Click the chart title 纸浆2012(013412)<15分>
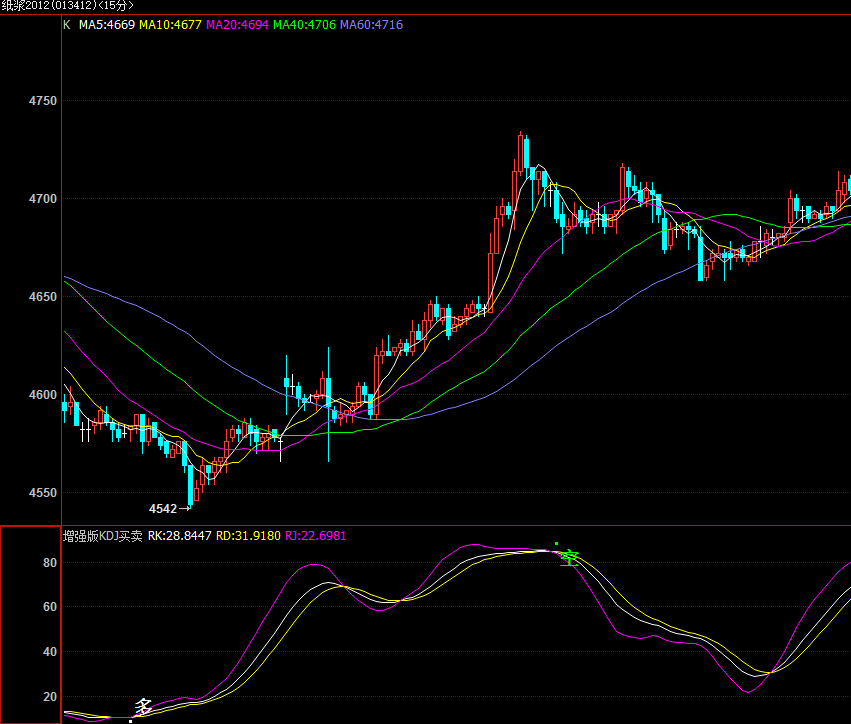Screen dimensions: 851x724 (67, 5)
